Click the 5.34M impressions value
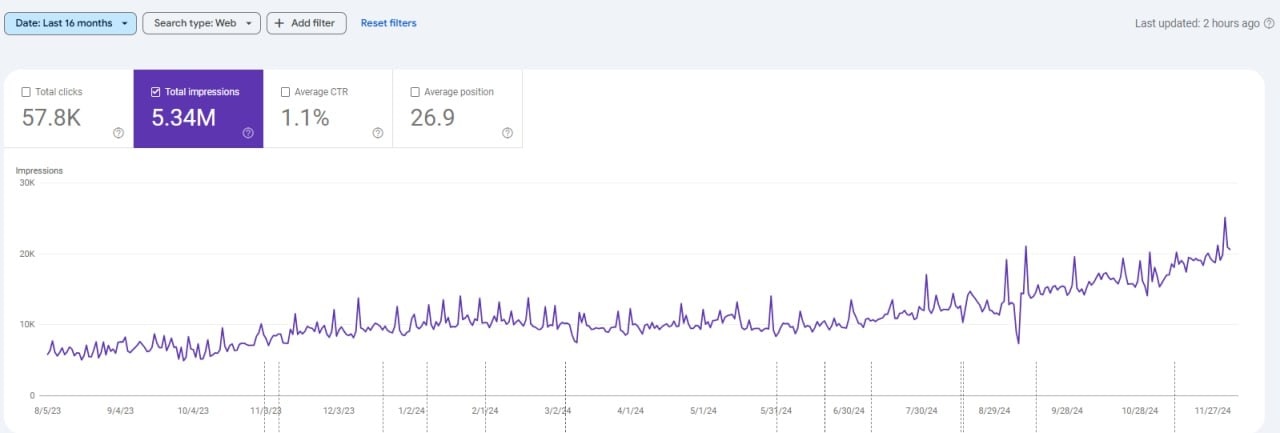 tap(183, 118)
